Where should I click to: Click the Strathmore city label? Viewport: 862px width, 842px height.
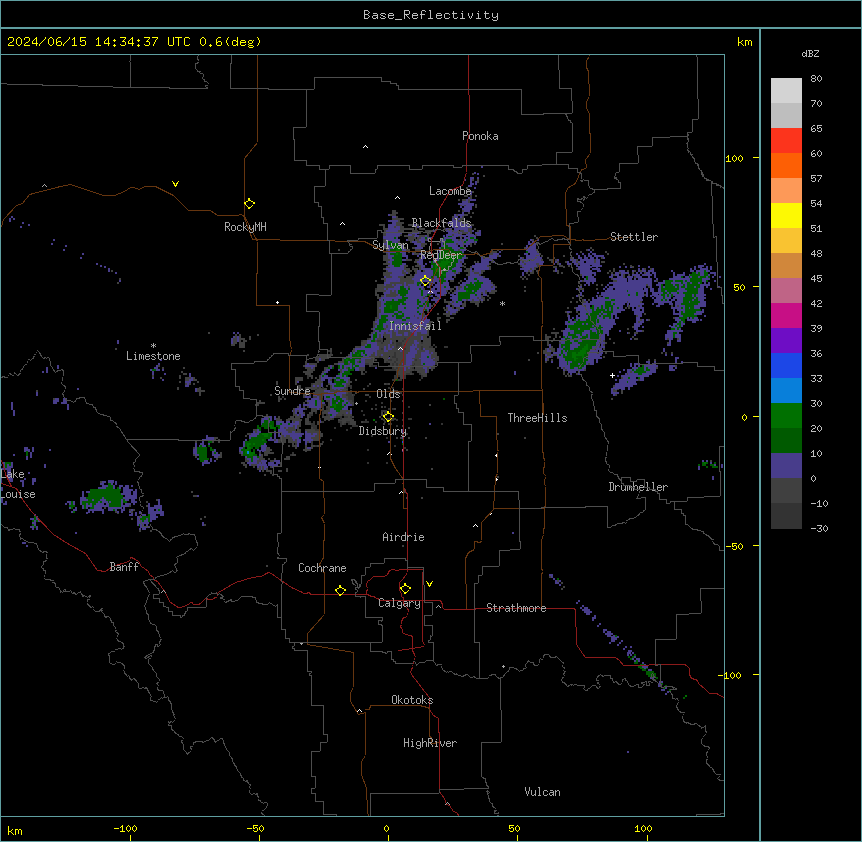[516, 608]
